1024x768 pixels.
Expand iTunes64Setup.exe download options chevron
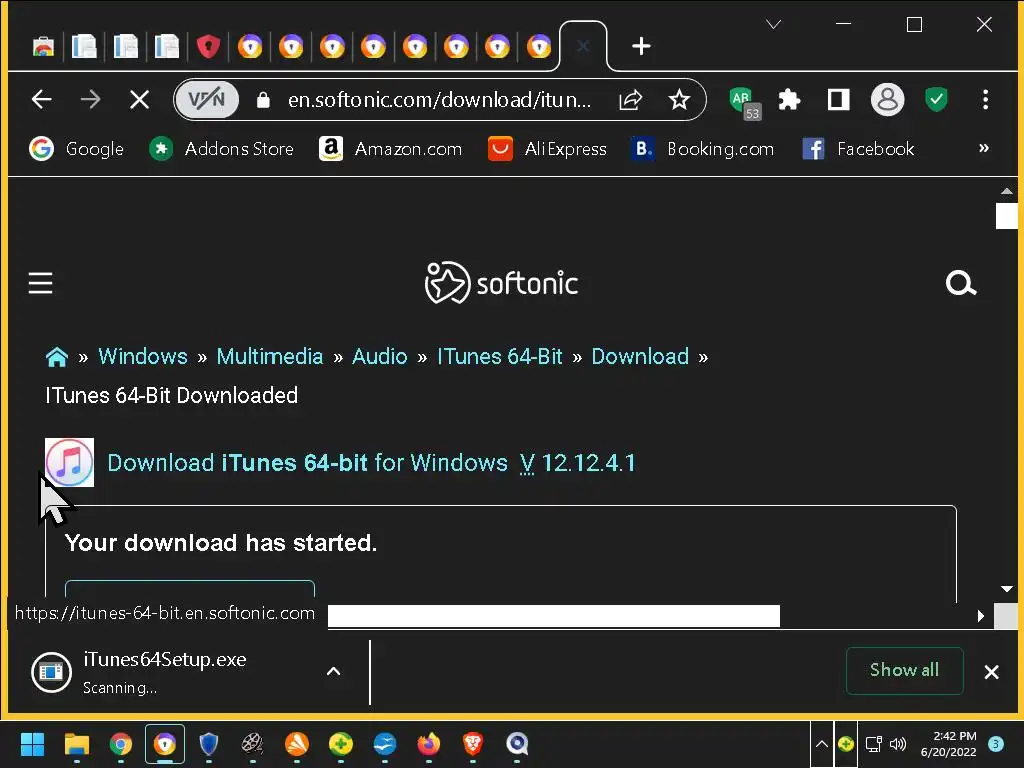pyautogui.click(x=333, y=671)
